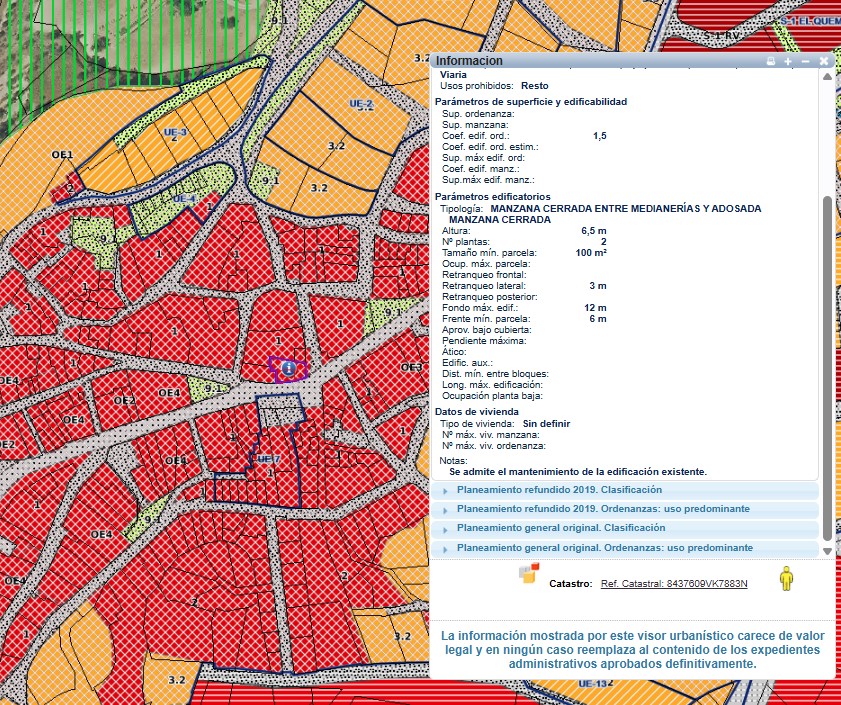841x705 pixels.
Task: Click the OE3 label on the map
Action: pyautogui.click(x=411, y=367)
